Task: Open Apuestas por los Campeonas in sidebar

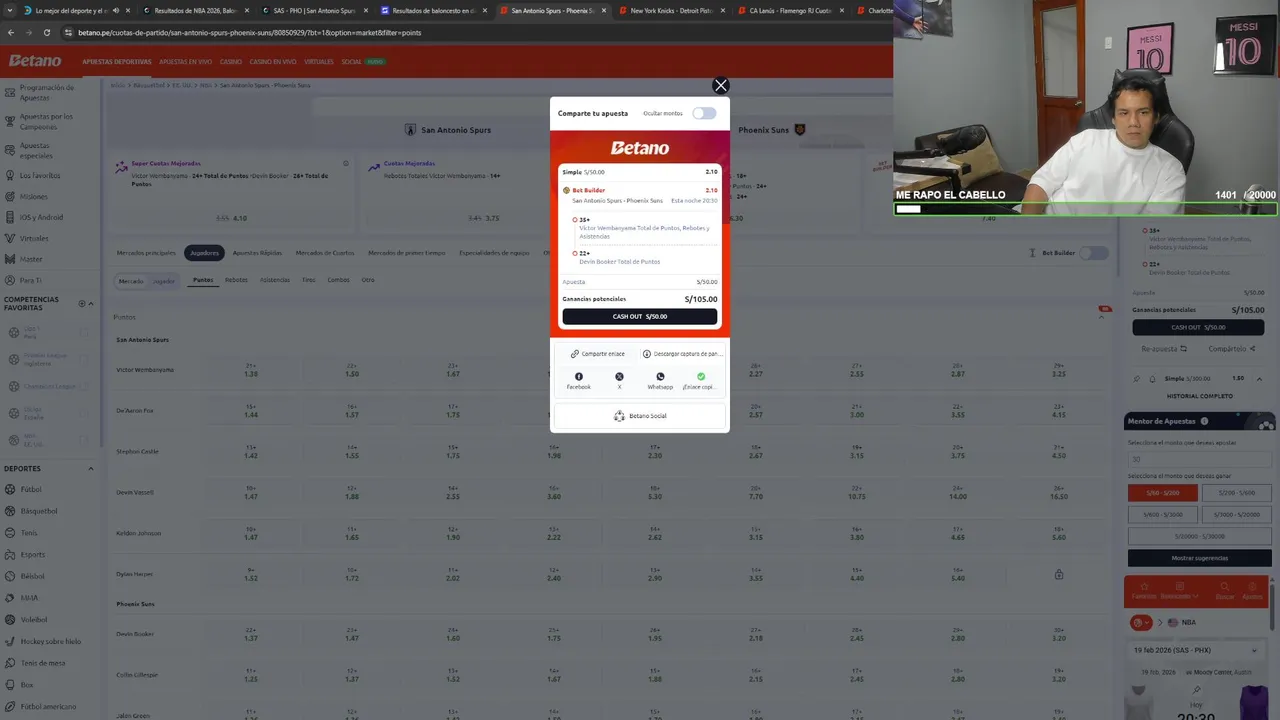Action: (46, 121)
